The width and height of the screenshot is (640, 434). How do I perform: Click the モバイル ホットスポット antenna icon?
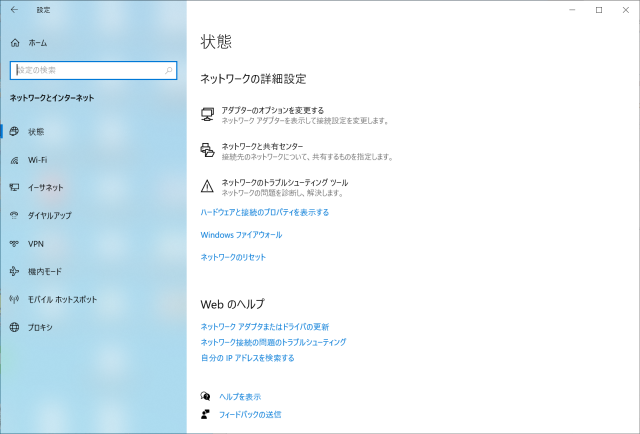coord(14,299)
